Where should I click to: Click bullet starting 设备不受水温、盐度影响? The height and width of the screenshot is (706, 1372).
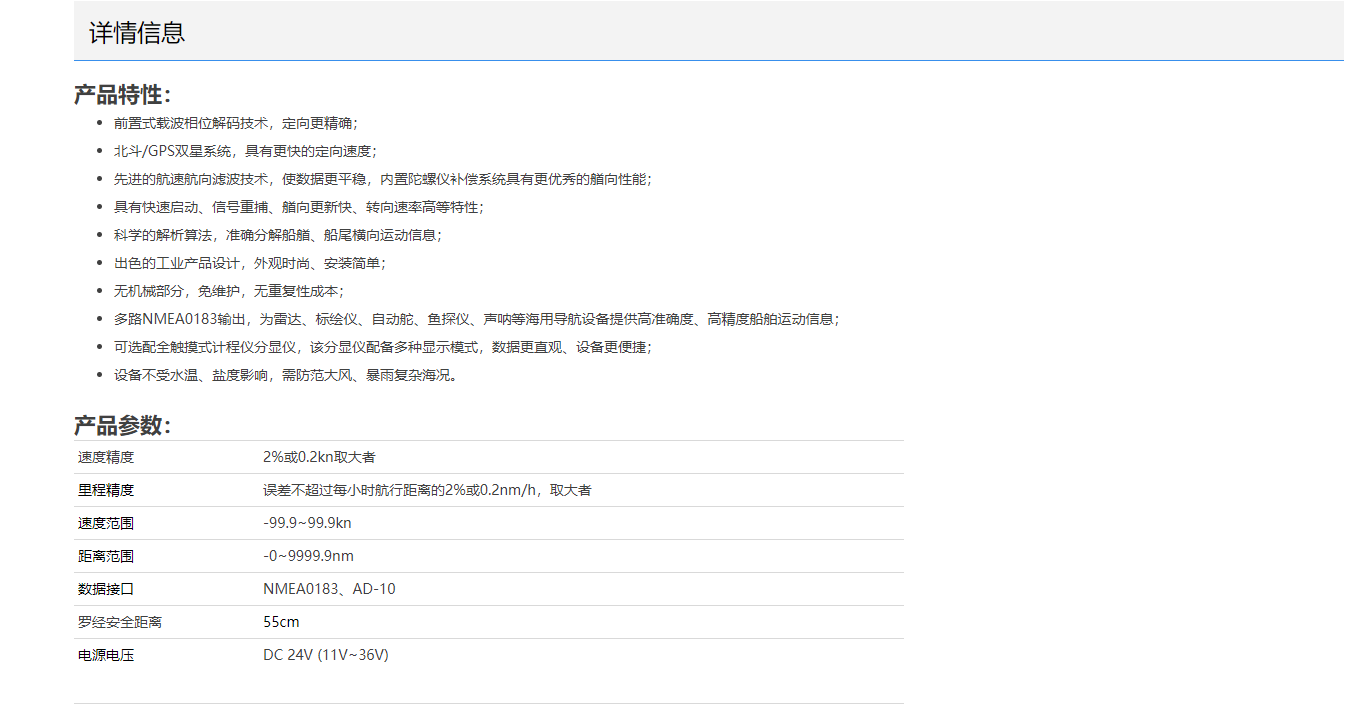coord(285,375)
